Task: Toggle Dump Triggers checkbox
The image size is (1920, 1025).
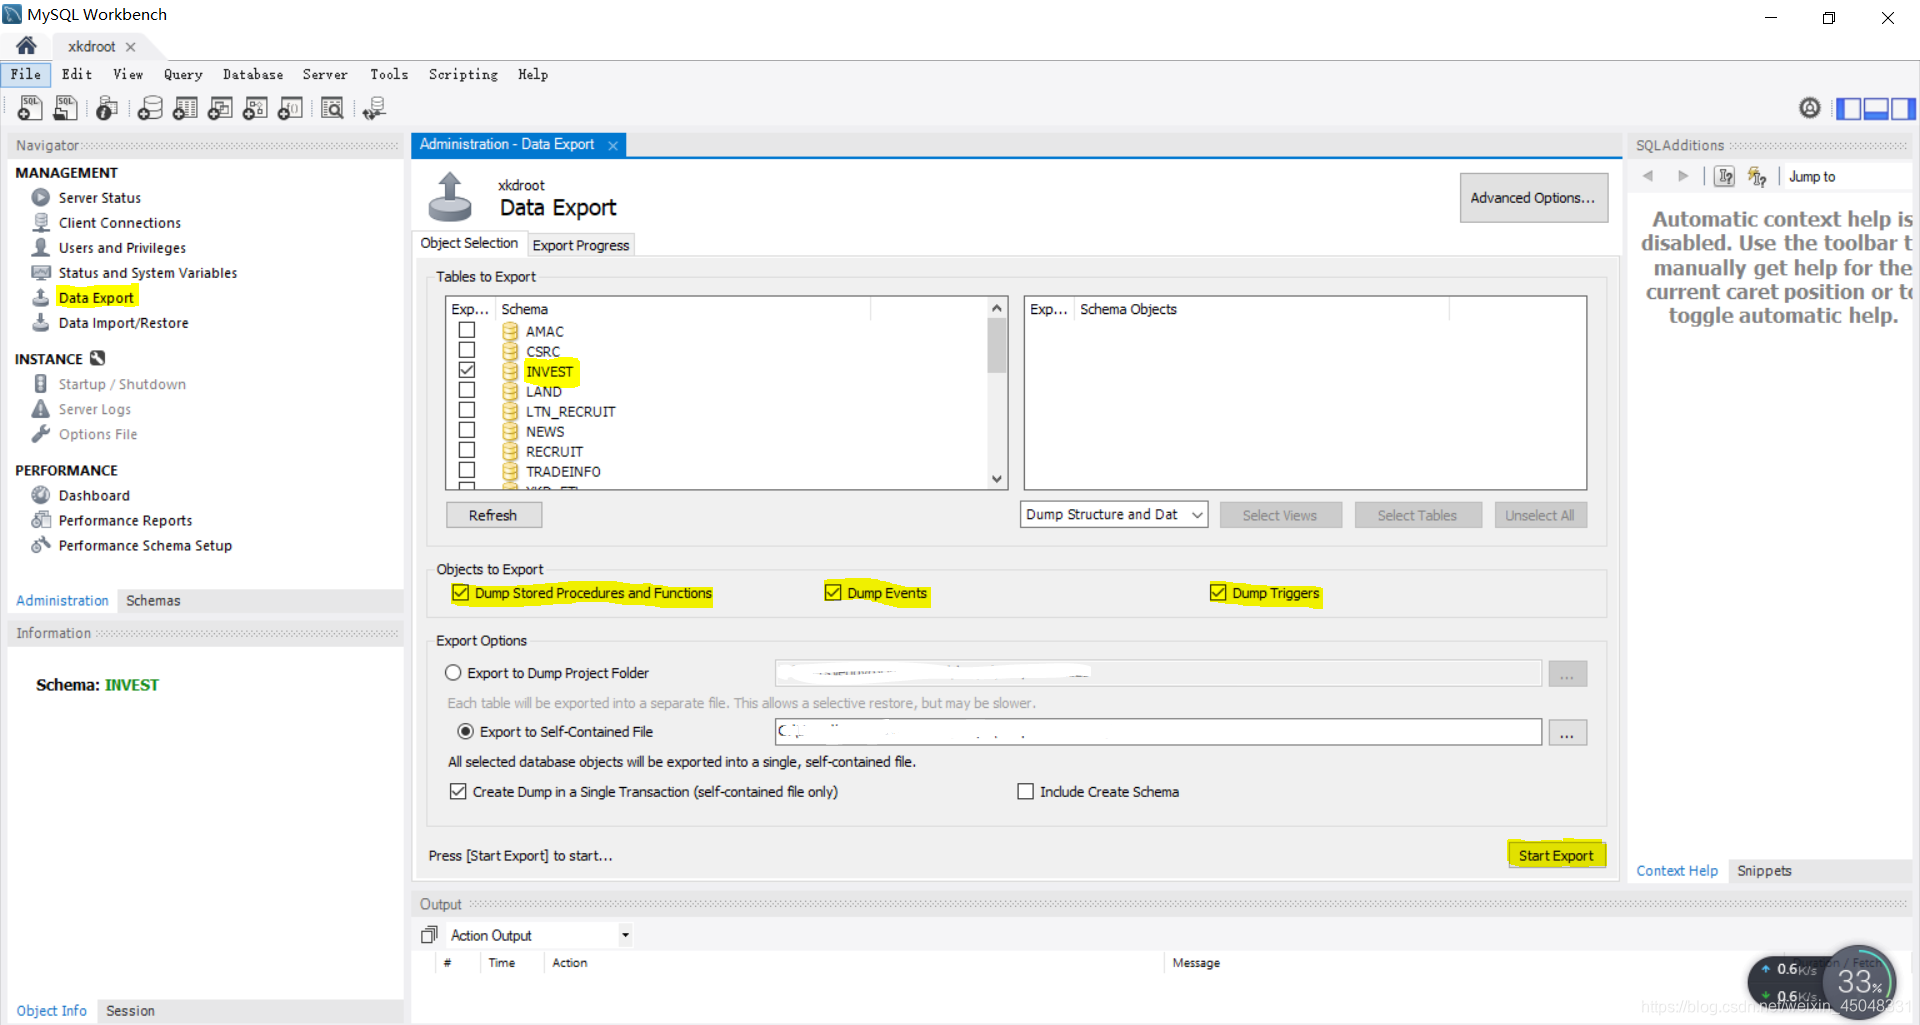Action: point(1218,593)
